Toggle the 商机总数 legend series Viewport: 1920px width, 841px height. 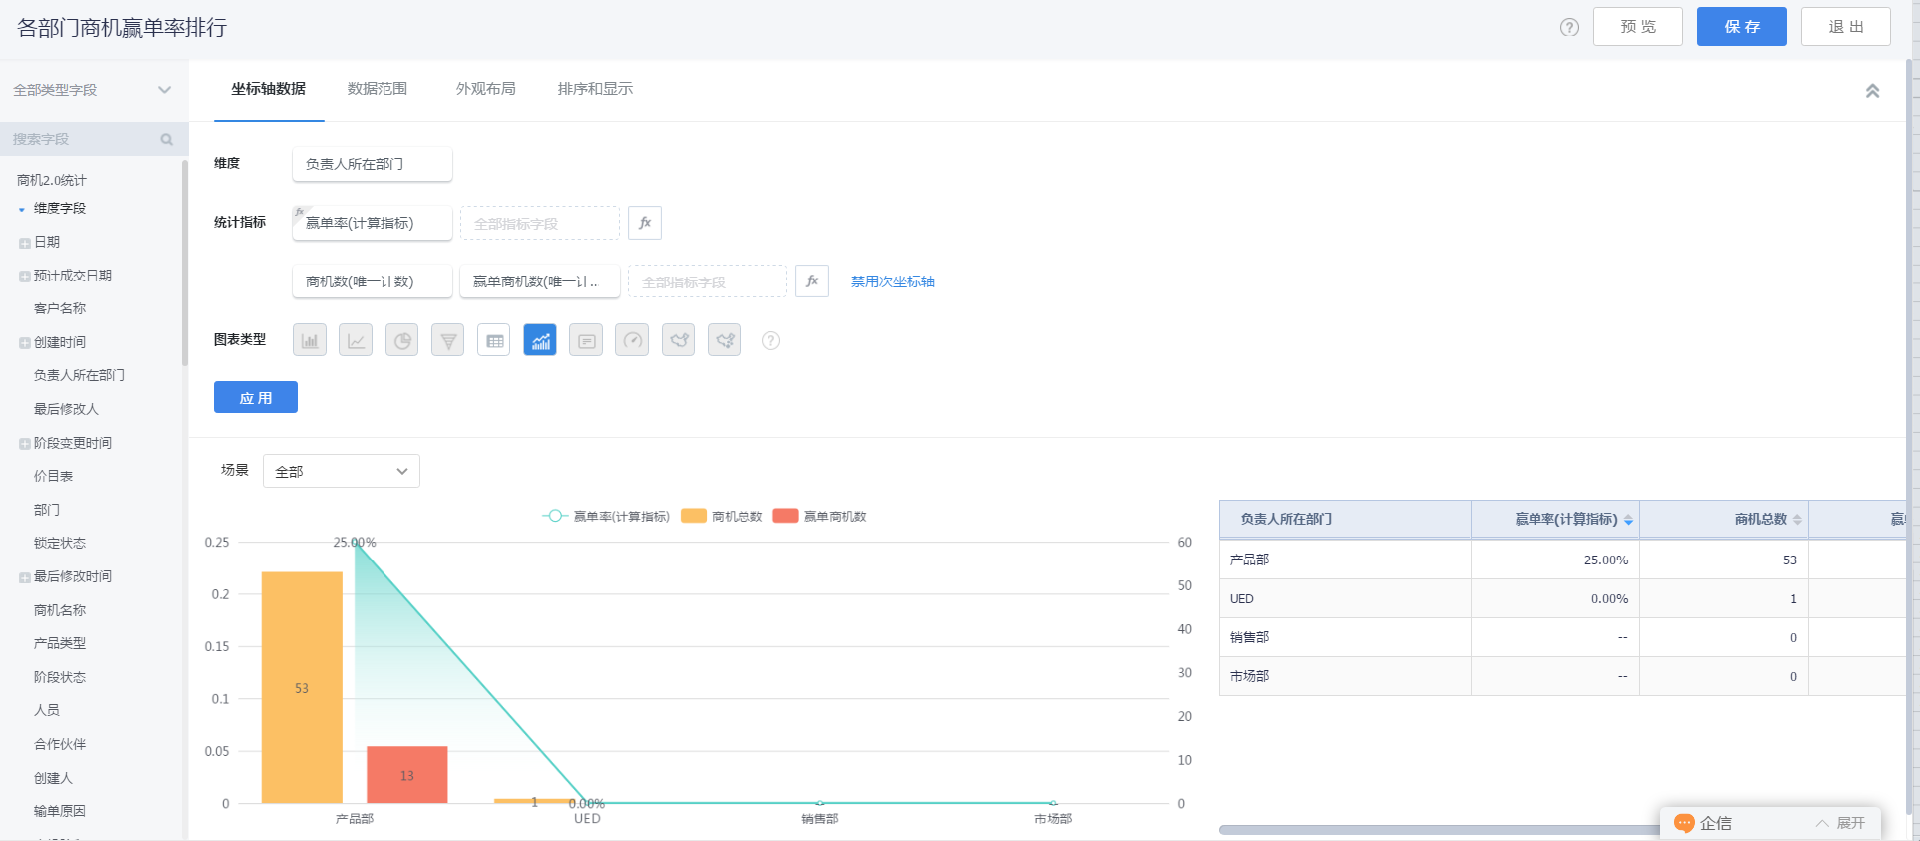(x=722, y=516)
